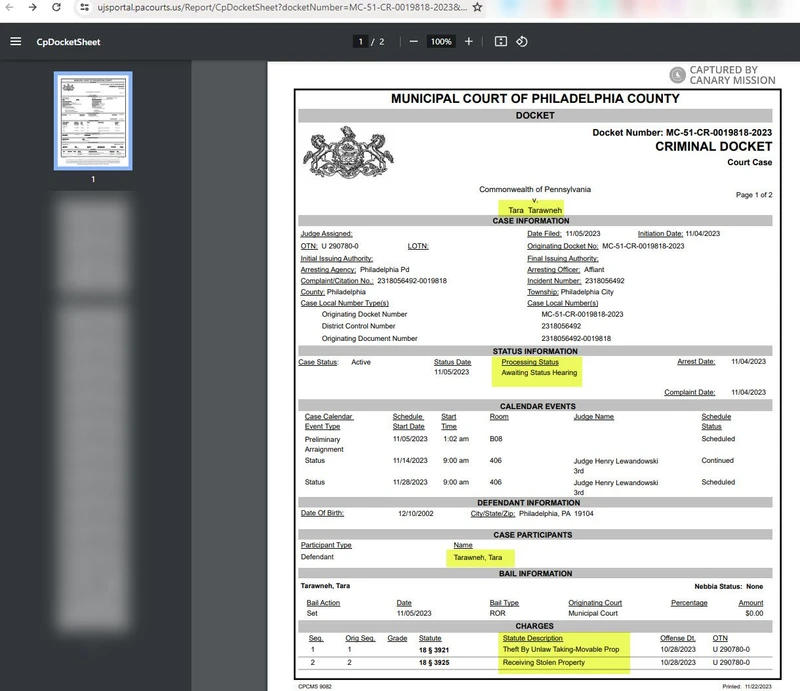
Task: Click the current page number field
Action: 360,42
